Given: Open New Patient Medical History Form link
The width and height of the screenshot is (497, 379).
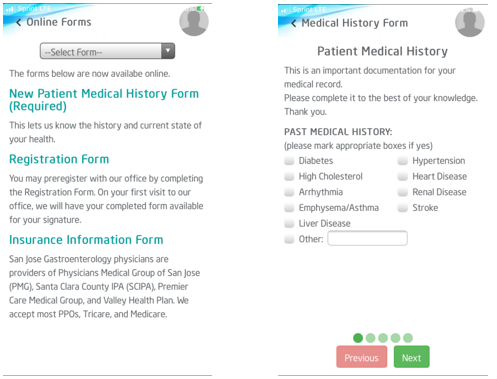Looking at the screenshot, I should [x=104, y=100].
